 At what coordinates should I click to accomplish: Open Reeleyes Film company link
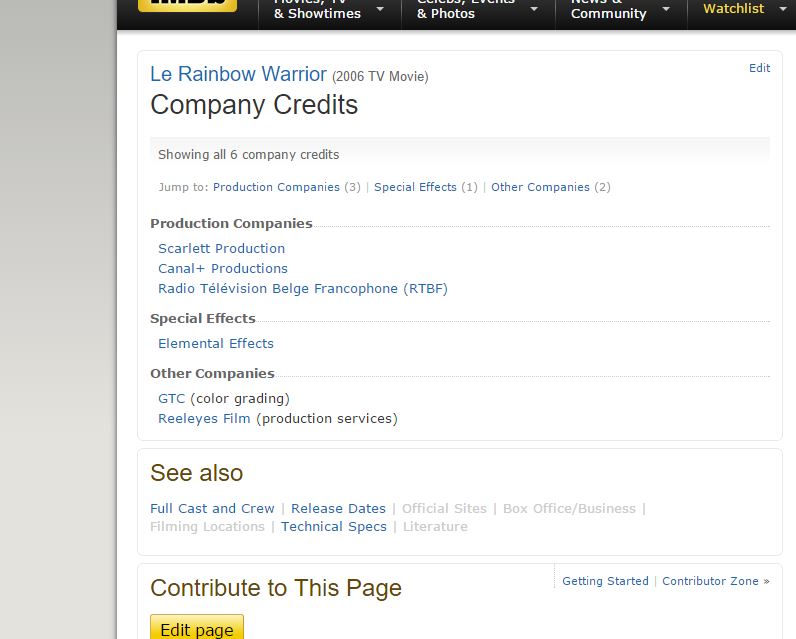pyautogui.click(x=204, y=418)
